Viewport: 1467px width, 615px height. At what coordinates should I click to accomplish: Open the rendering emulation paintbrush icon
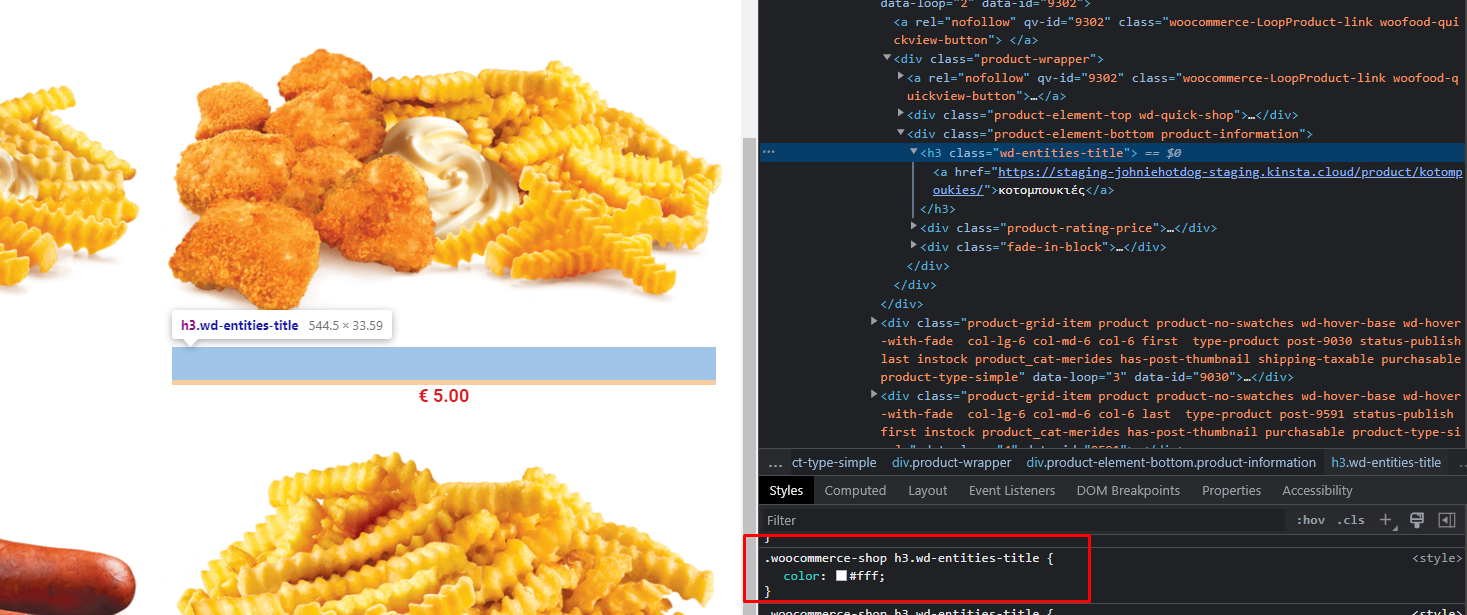1417,520
